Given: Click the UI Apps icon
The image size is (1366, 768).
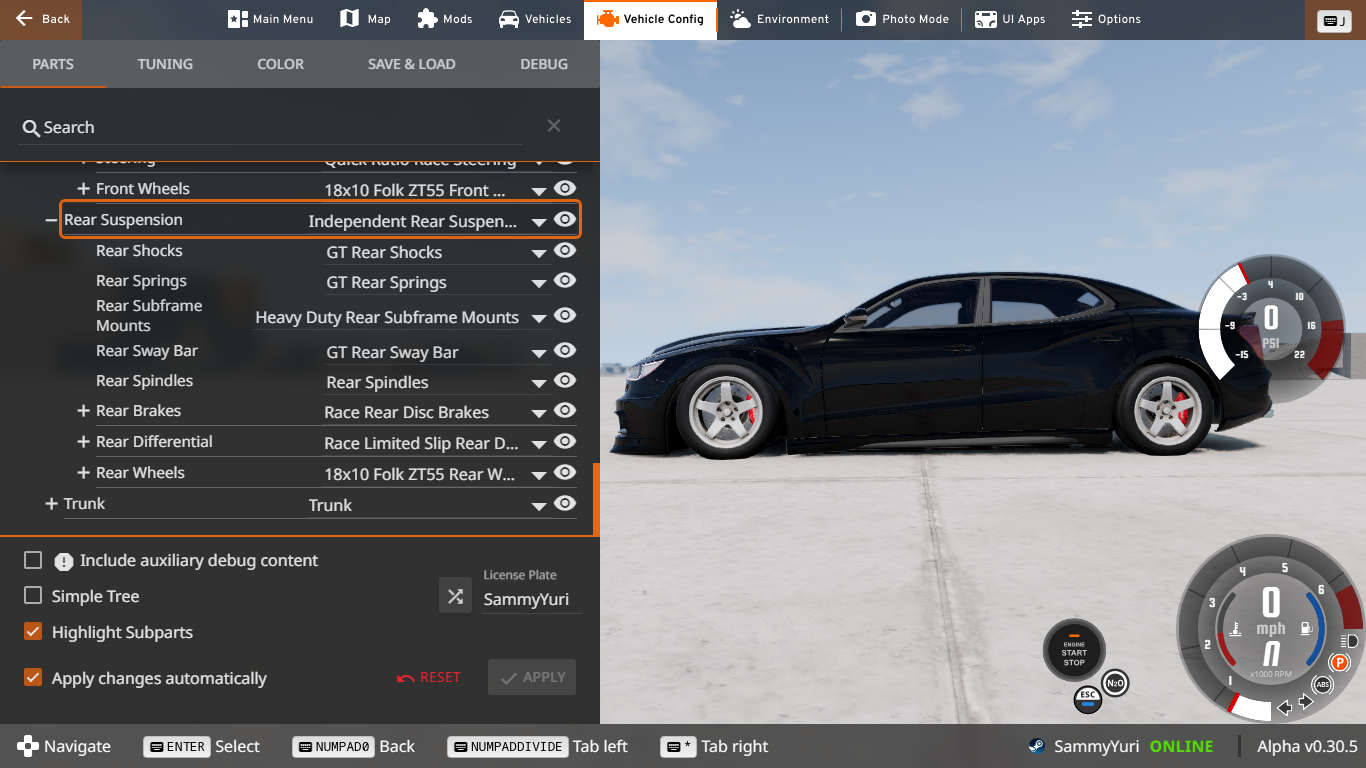Looking at the screenshot, I should pos(1009,18).
